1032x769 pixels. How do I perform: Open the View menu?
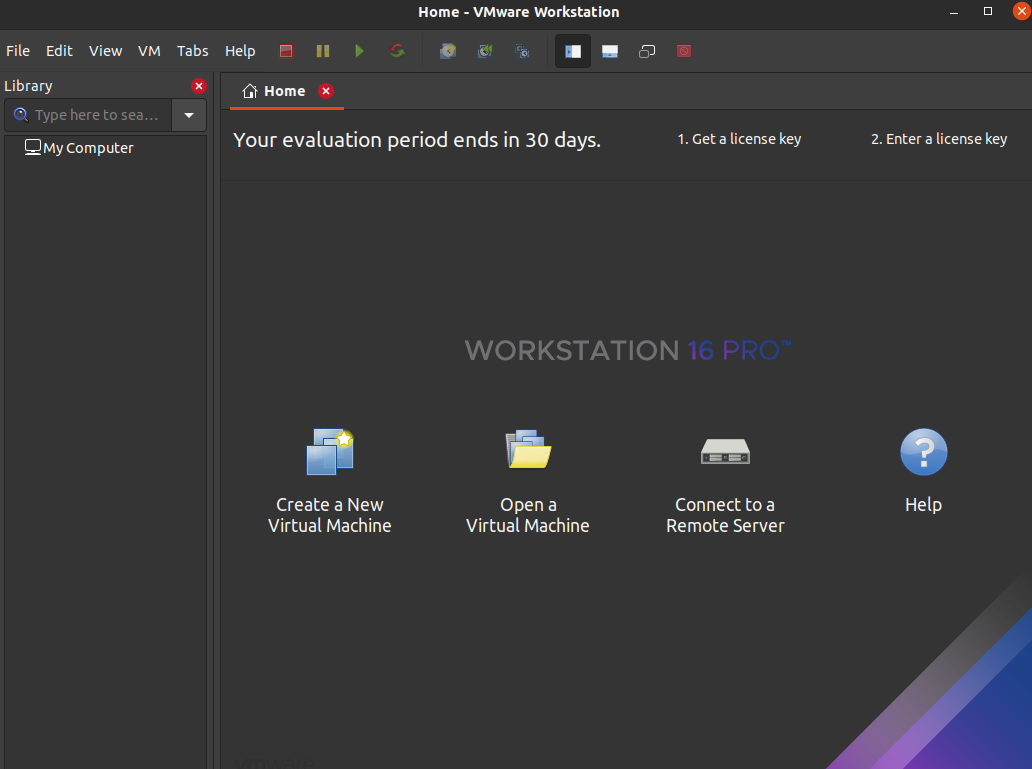105,51
